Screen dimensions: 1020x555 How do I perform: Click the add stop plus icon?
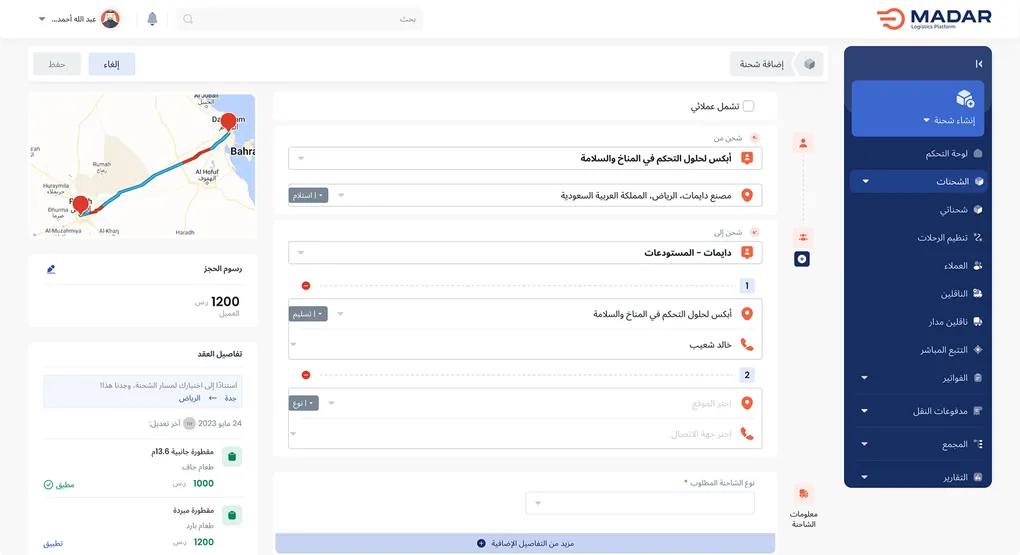(x=802, y=259)
